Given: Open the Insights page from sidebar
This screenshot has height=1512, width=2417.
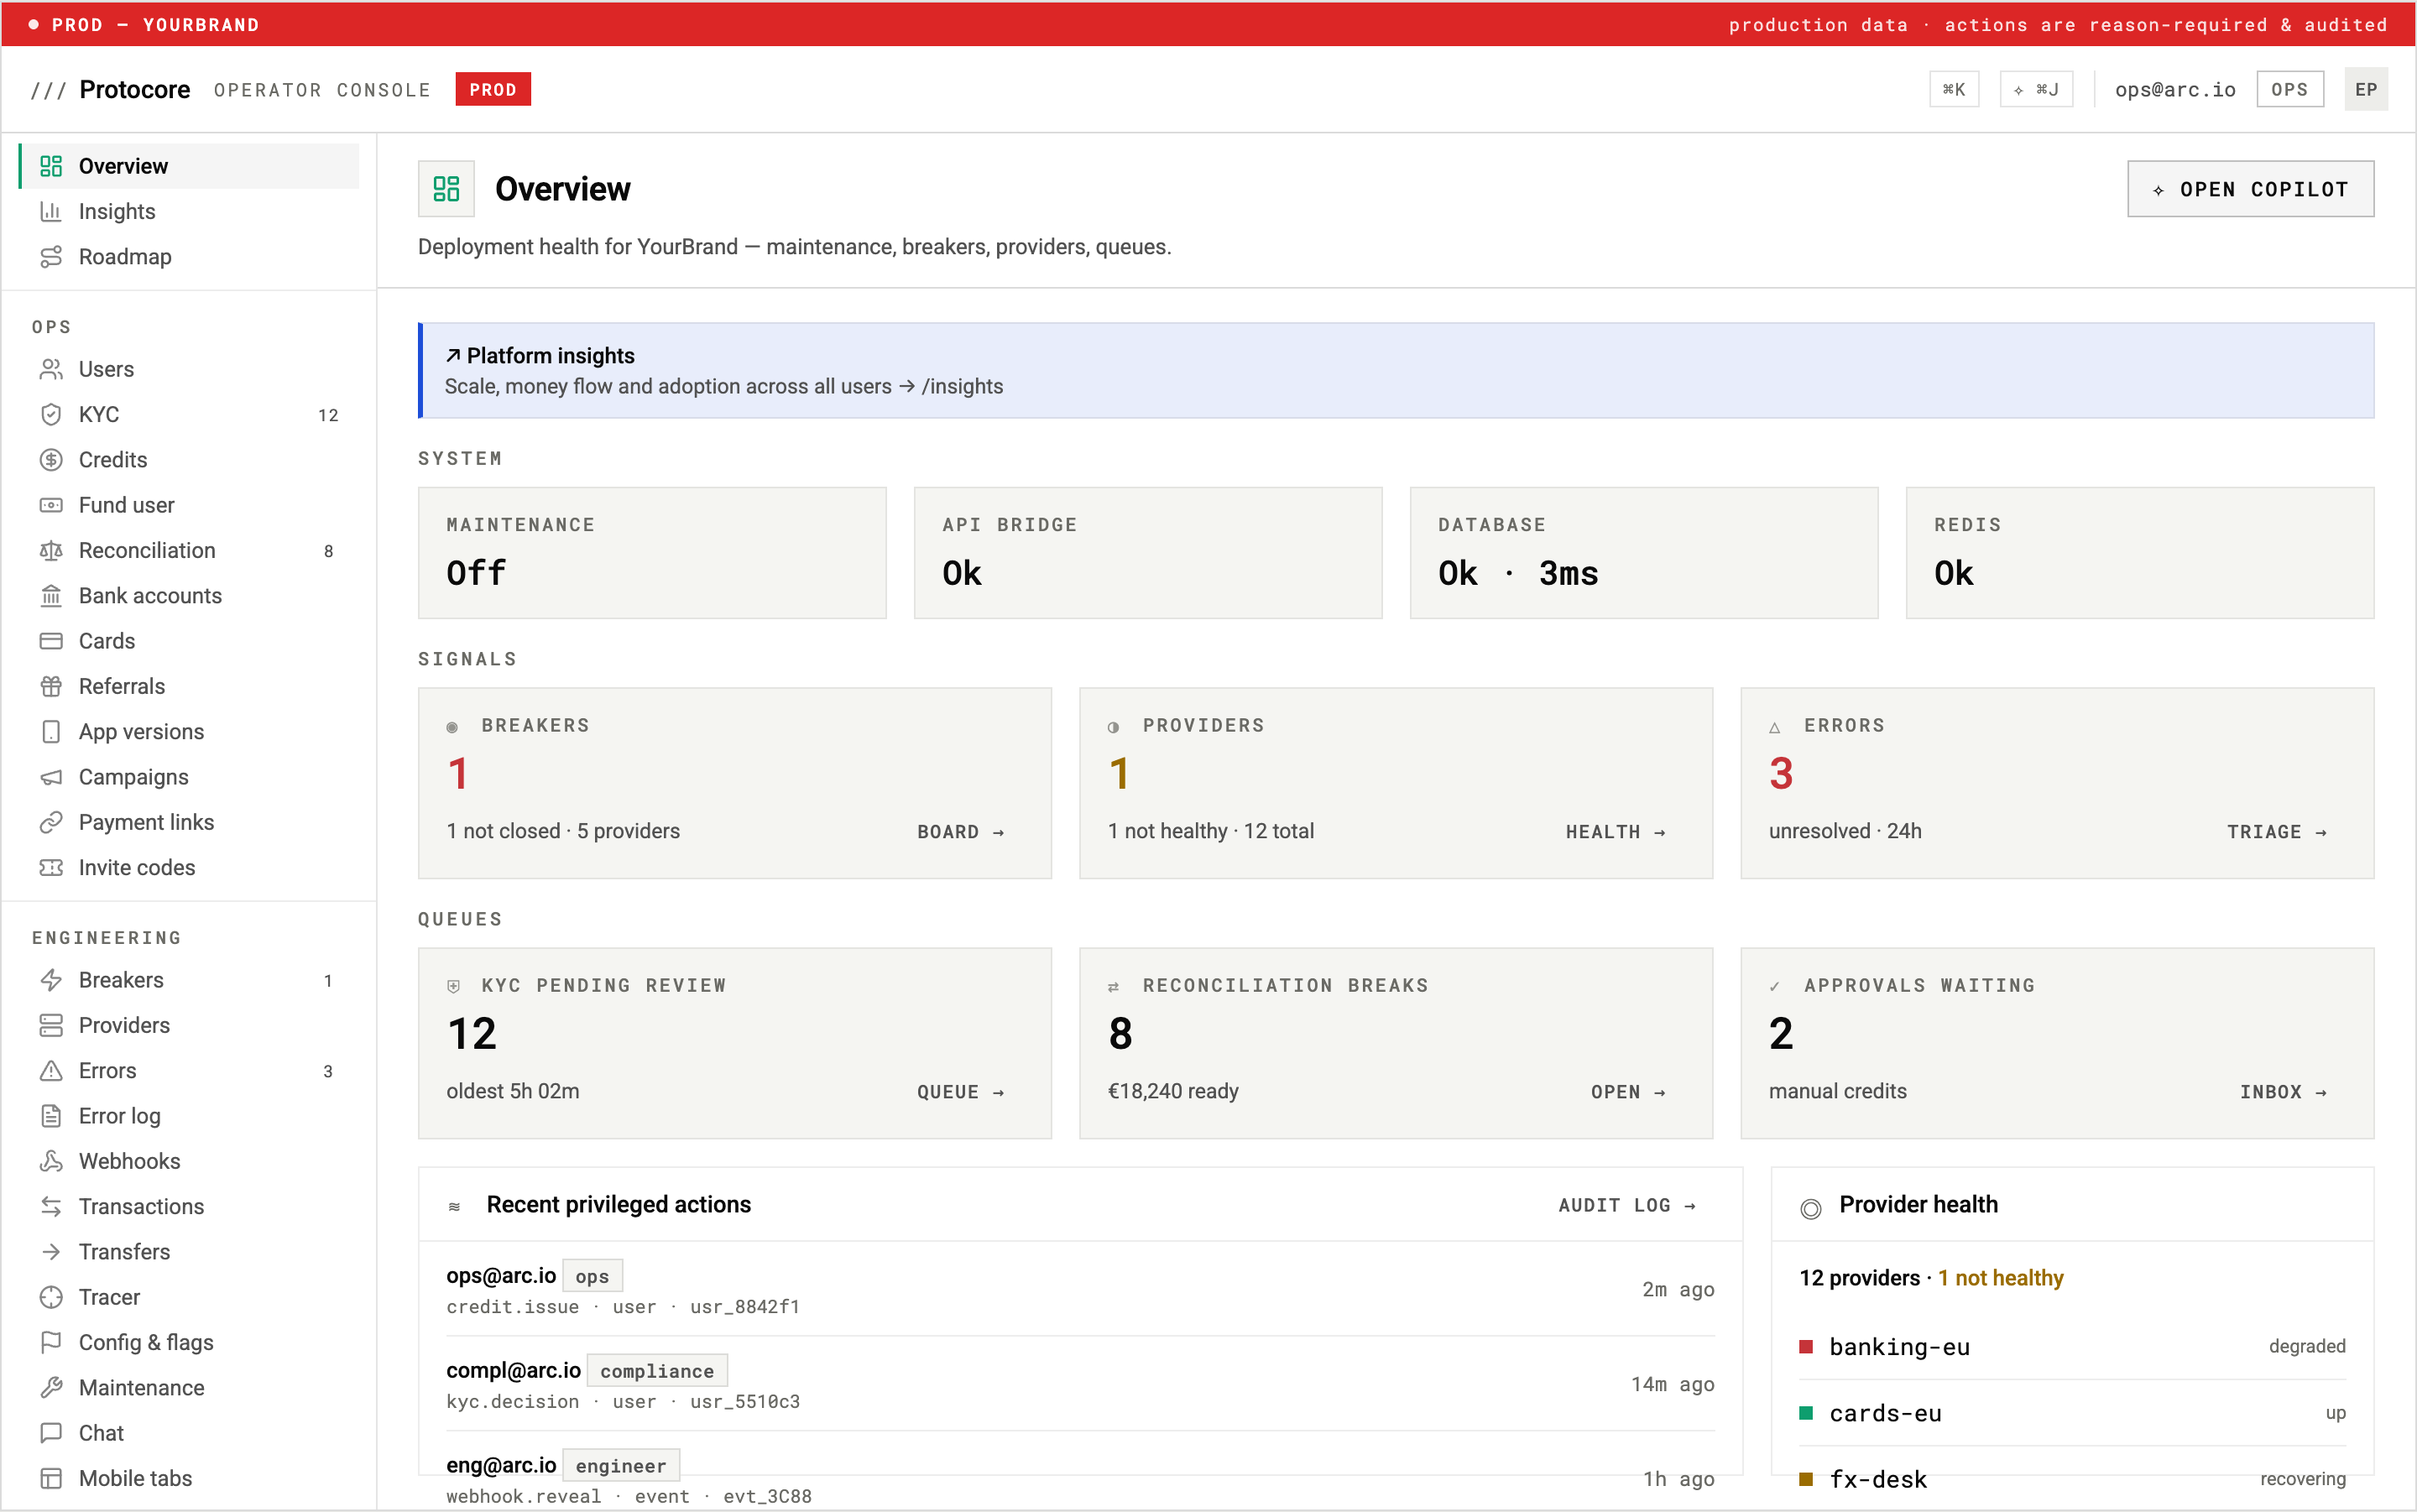Looking at the screenshot, I should coord(188,211).
